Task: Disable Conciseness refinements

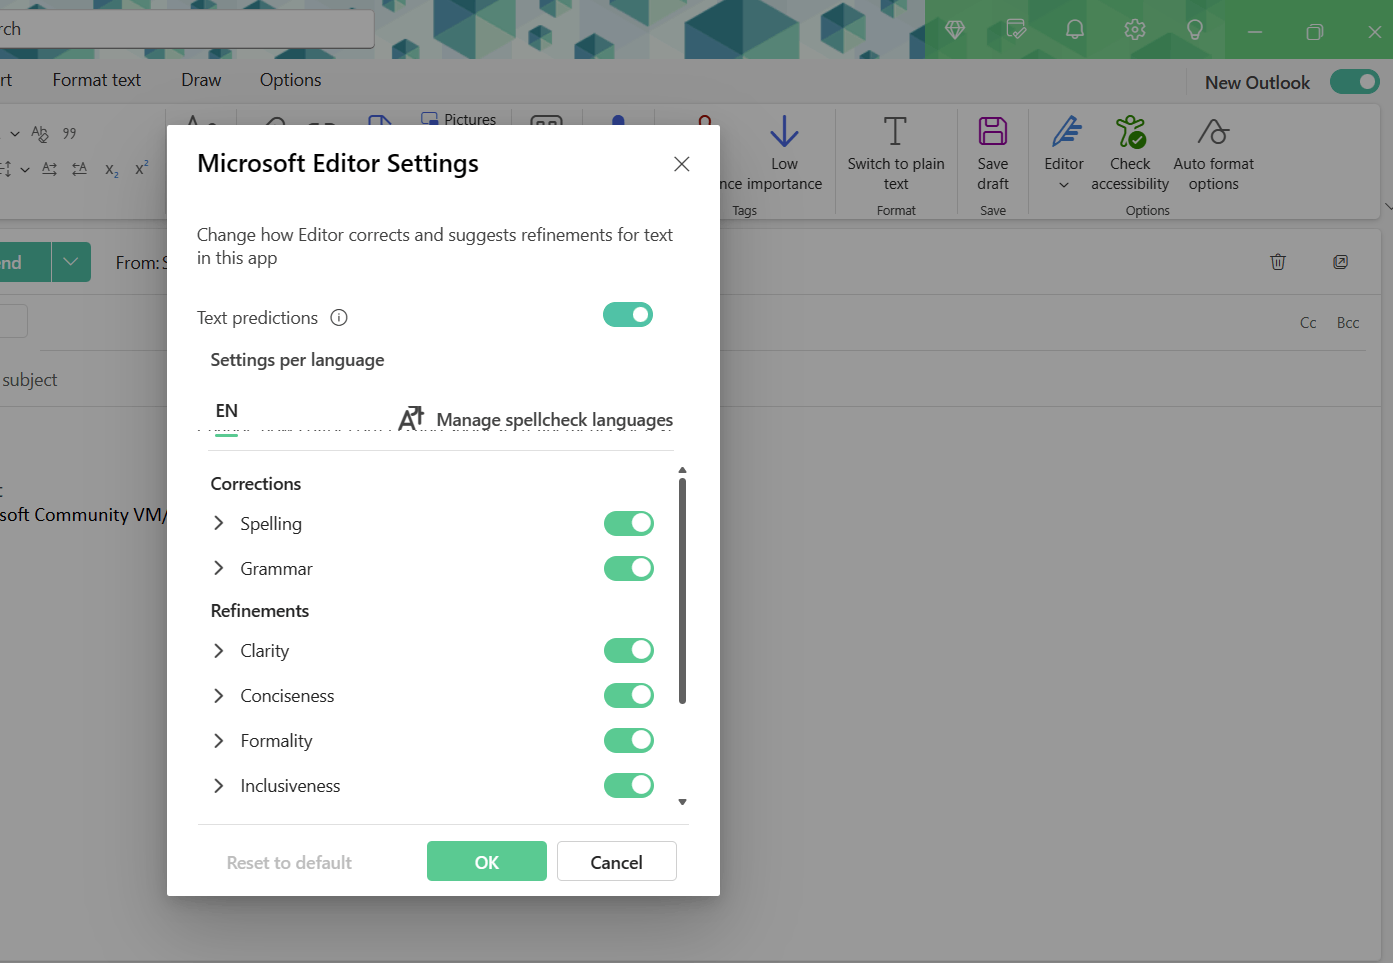Action: [x=629, y=695]
